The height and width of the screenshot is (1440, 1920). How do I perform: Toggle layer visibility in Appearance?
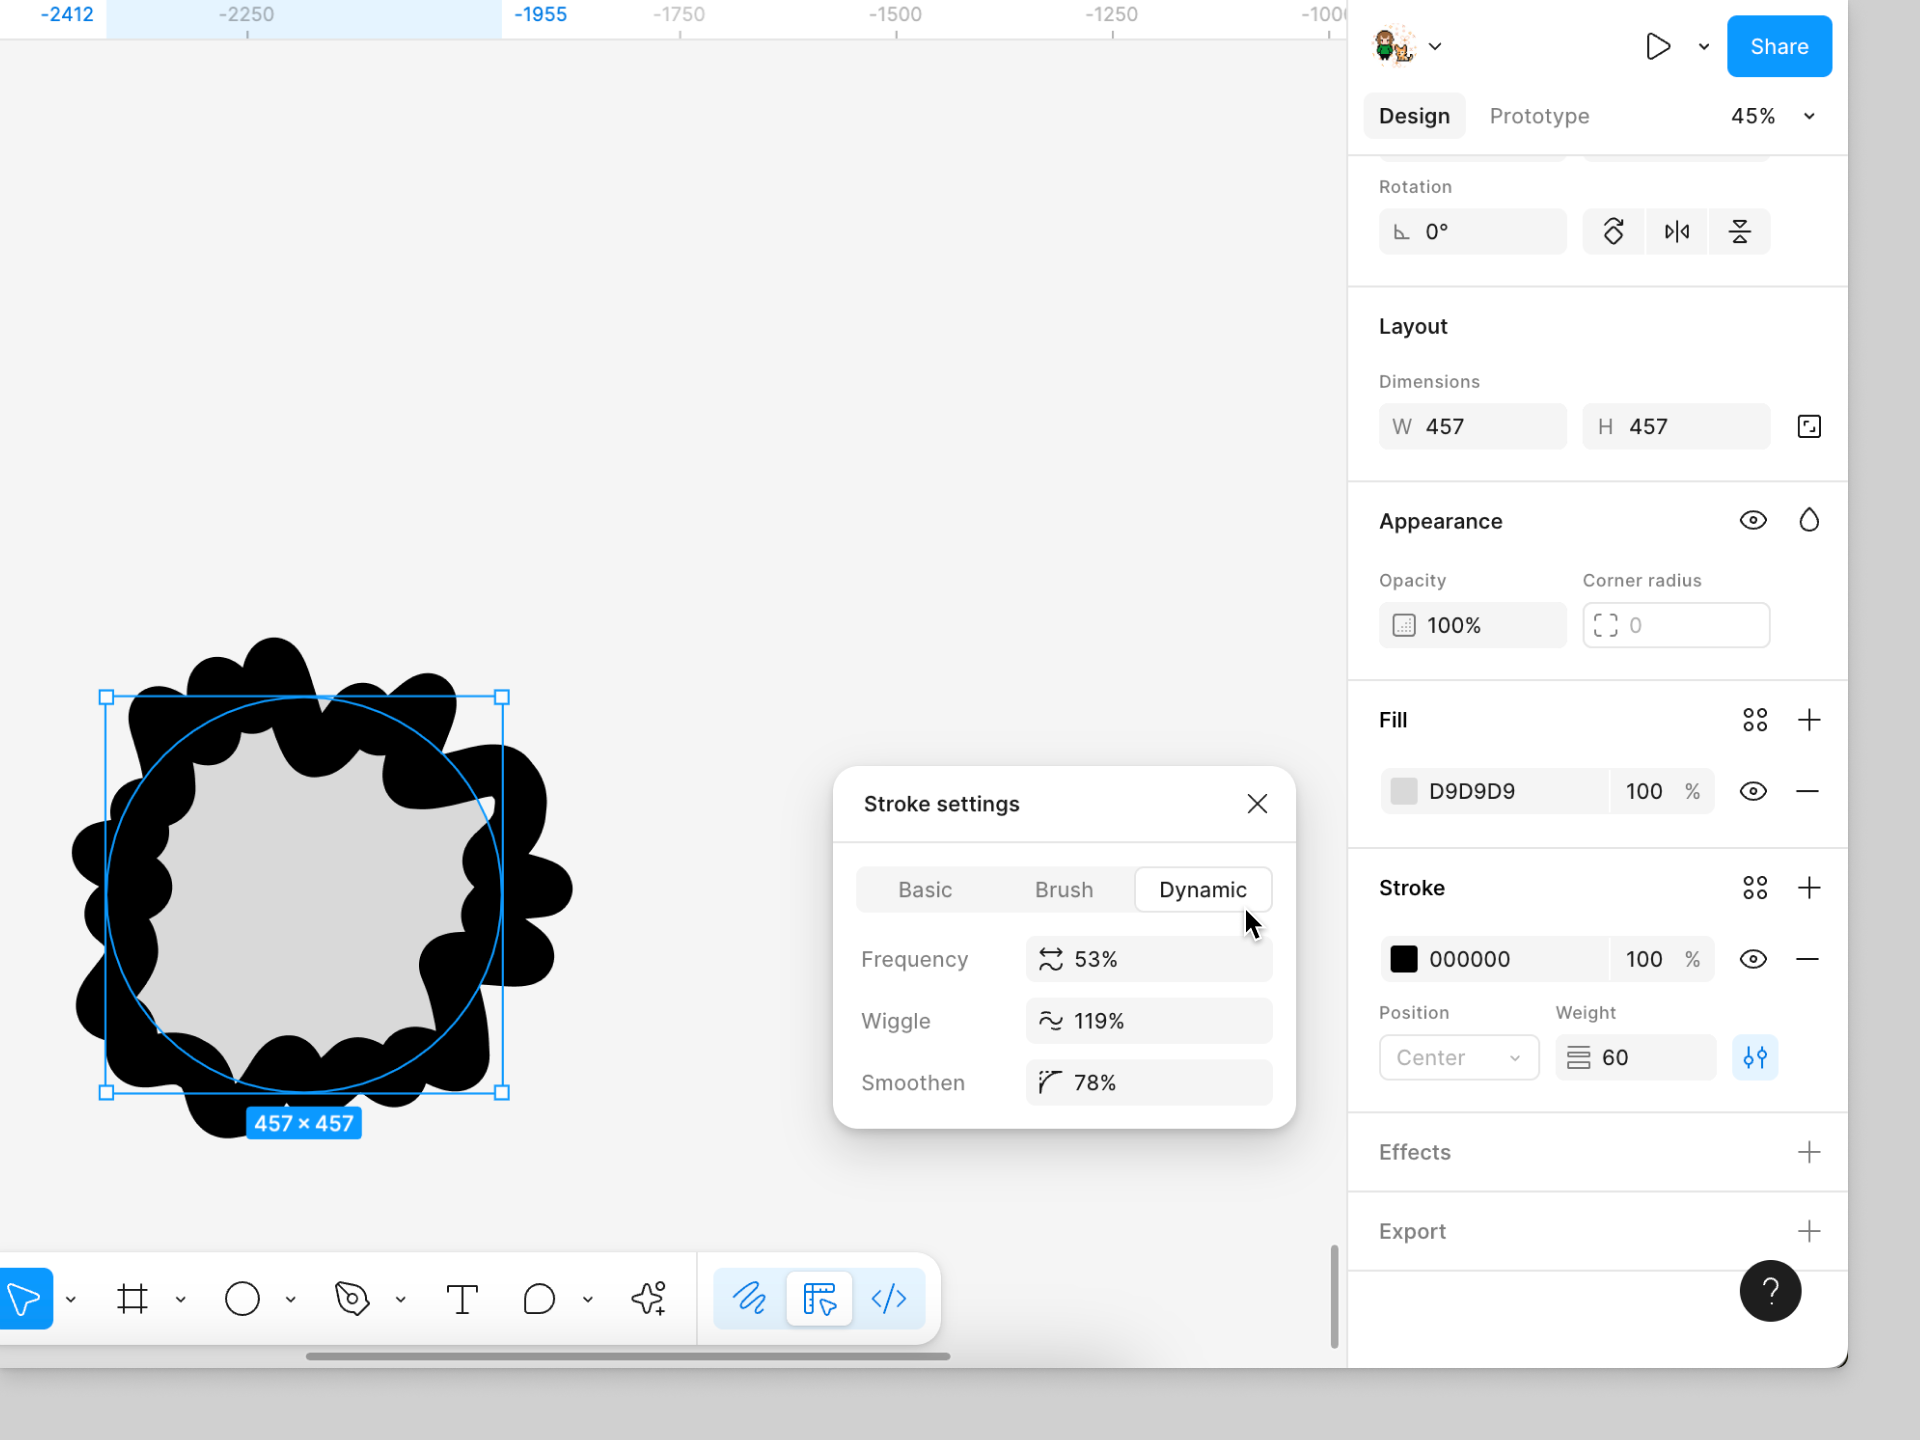(1753, 521)
